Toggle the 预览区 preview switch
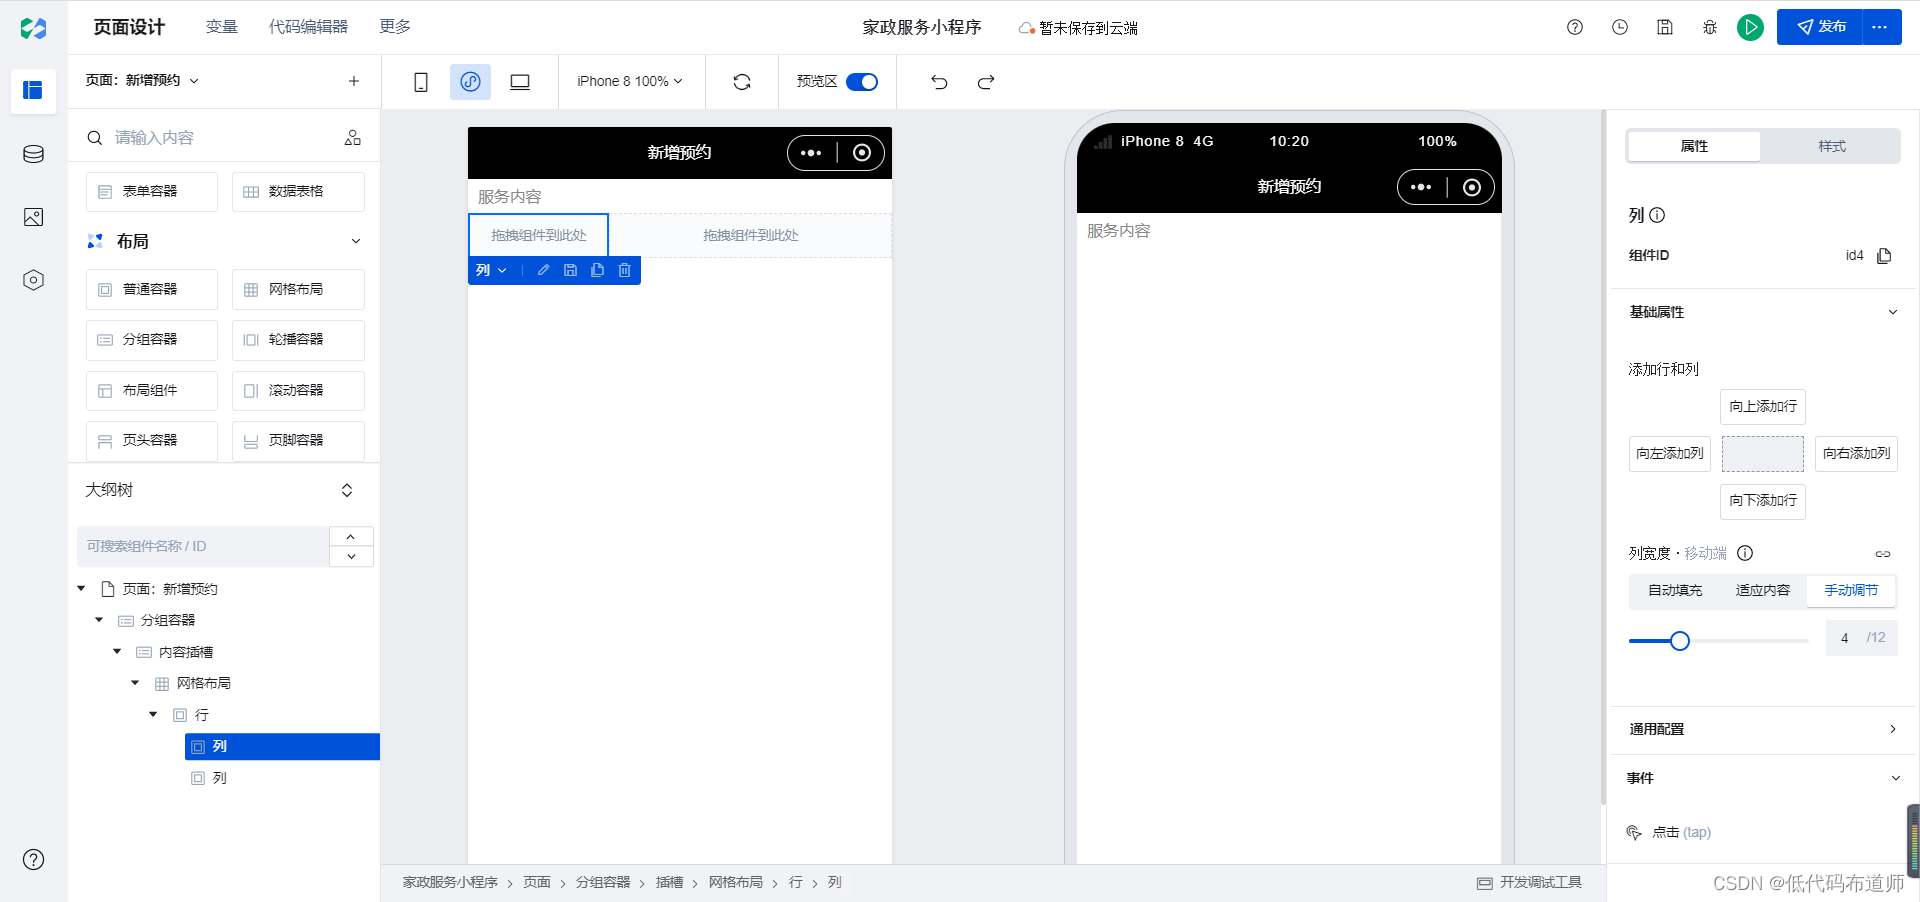The width and height of the screenshot is (1920, 902). pos(862,82)
